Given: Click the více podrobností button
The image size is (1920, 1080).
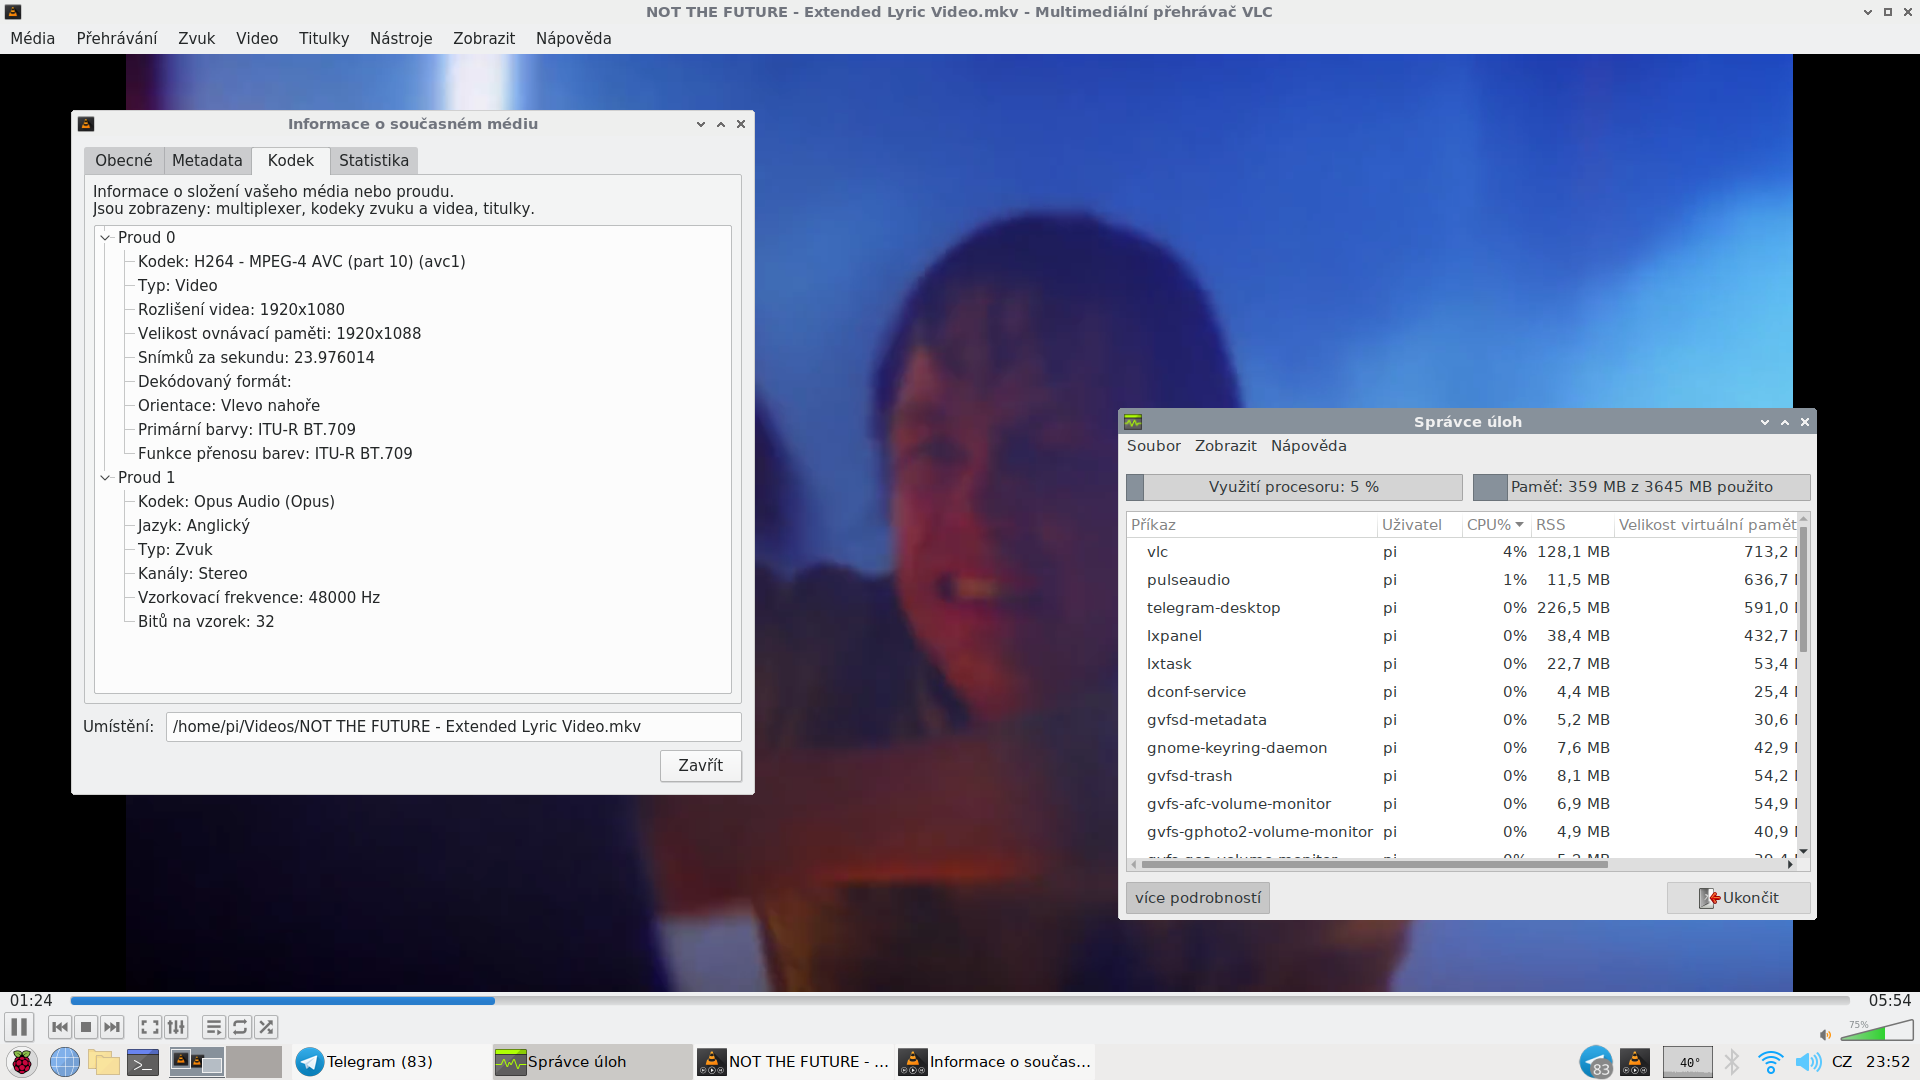Looking at the screenshot, I should tap(1198, 898).
